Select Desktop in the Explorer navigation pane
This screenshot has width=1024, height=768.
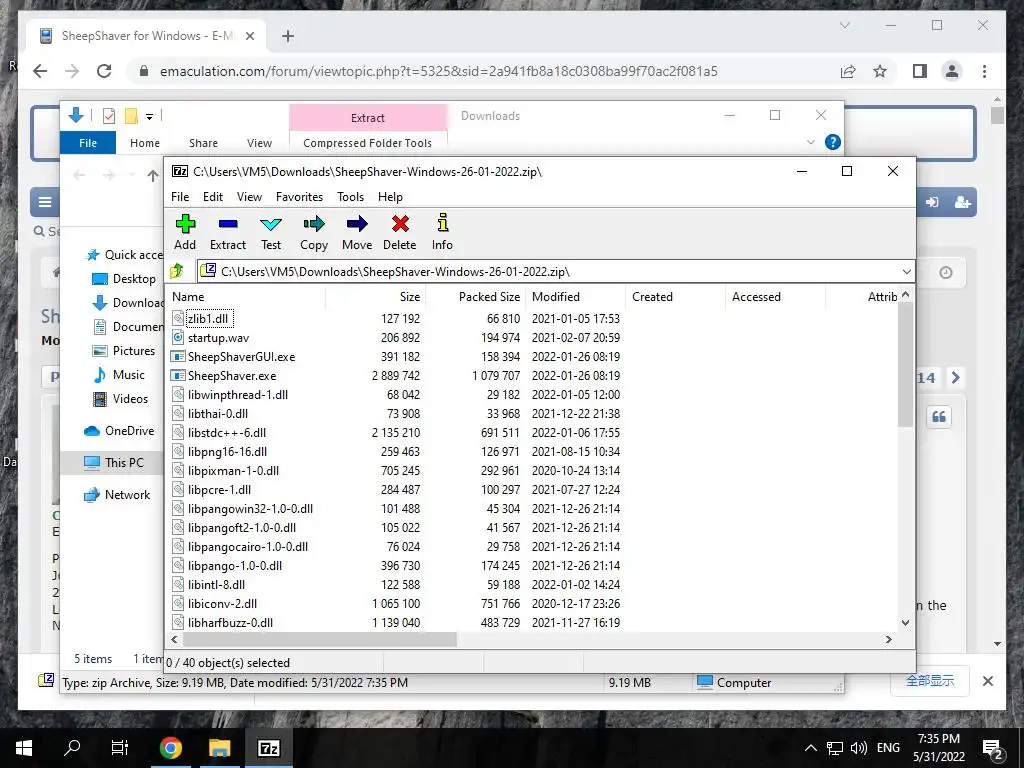pyautogui.click(x=124, y=279)
